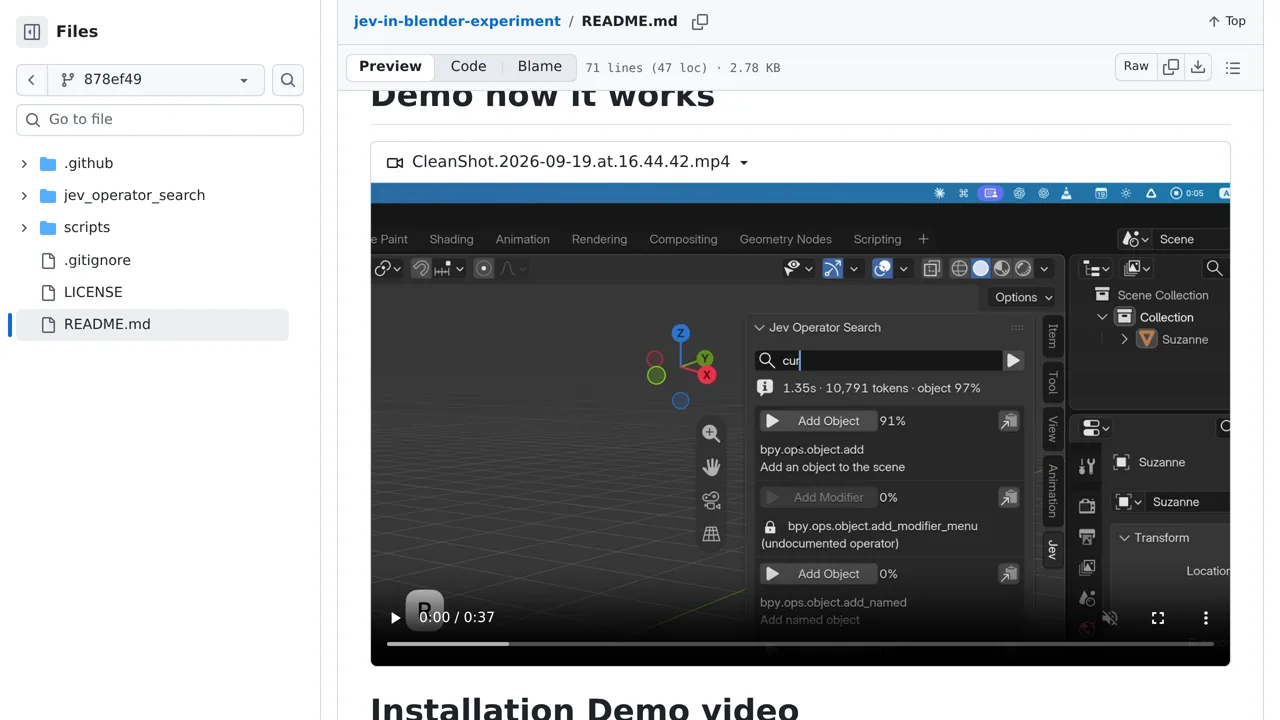This screenshot has height=720, width=1280.
Task: Open the 878ef49 branch selector
Action: 156,80
